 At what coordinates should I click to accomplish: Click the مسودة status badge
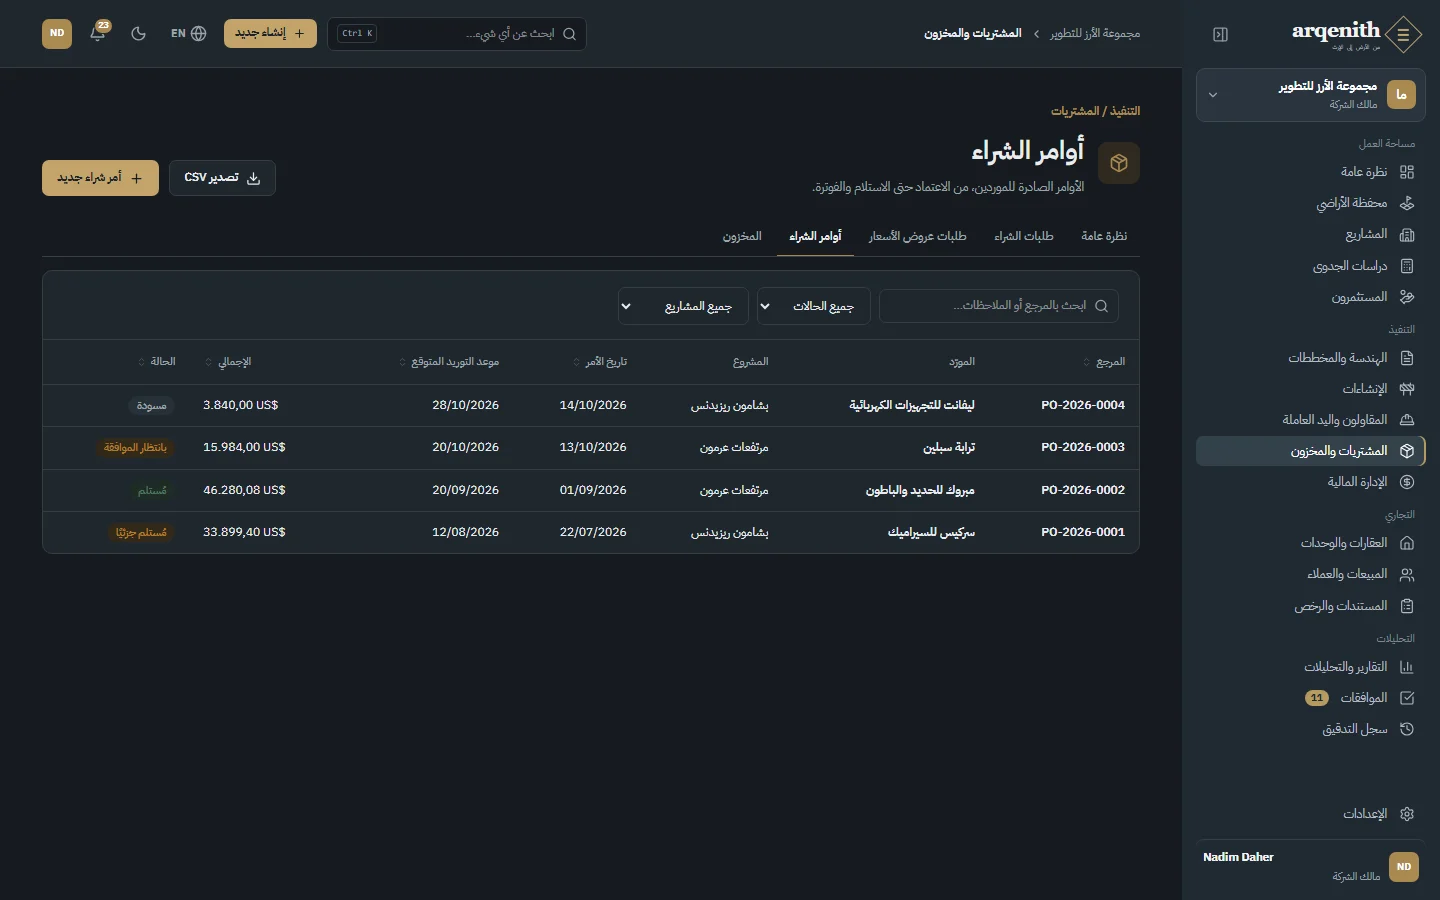(x=151, y=405)
